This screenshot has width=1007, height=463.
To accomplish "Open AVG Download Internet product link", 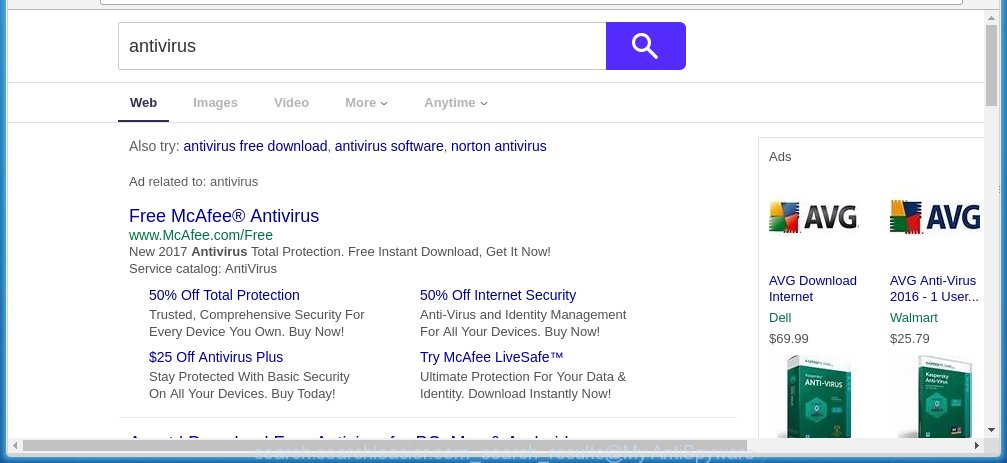I will 812,288.
